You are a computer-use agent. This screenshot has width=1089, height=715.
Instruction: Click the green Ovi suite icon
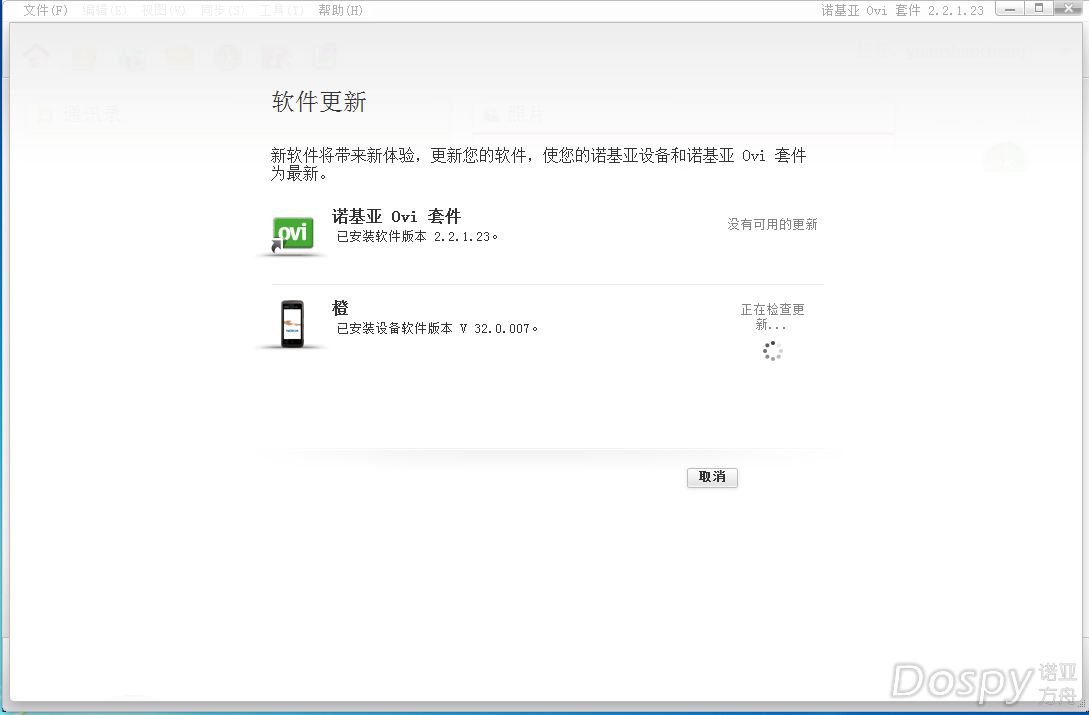coord(292,234)
